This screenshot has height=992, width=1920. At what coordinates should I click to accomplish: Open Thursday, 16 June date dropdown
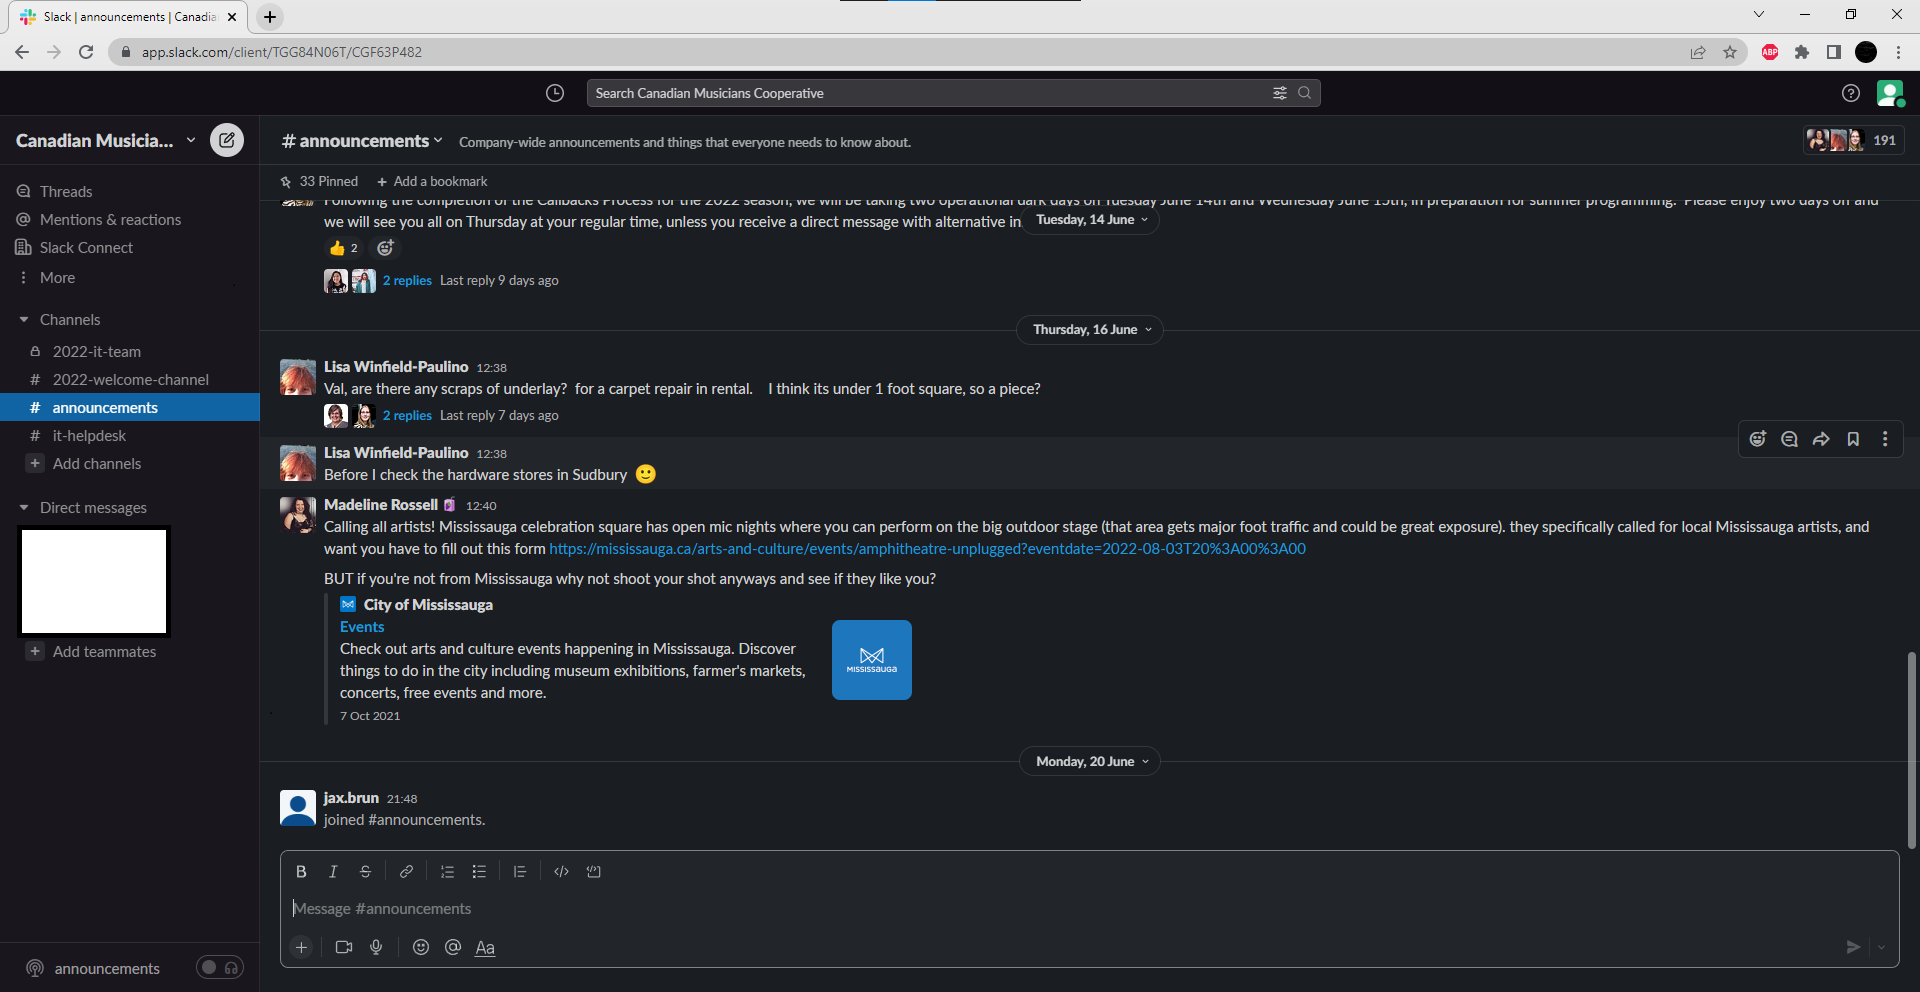click(1090, 330)
